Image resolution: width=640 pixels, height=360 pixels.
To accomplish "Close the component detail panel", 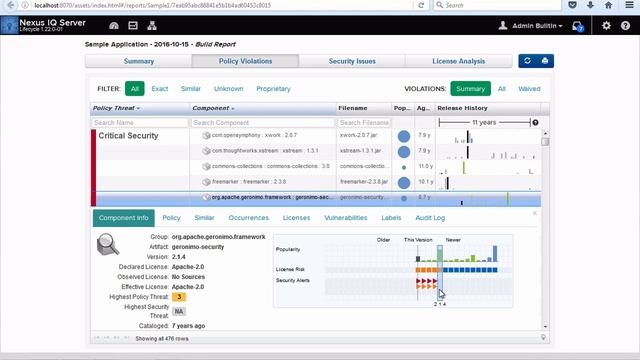I will [x=535, y=213].
